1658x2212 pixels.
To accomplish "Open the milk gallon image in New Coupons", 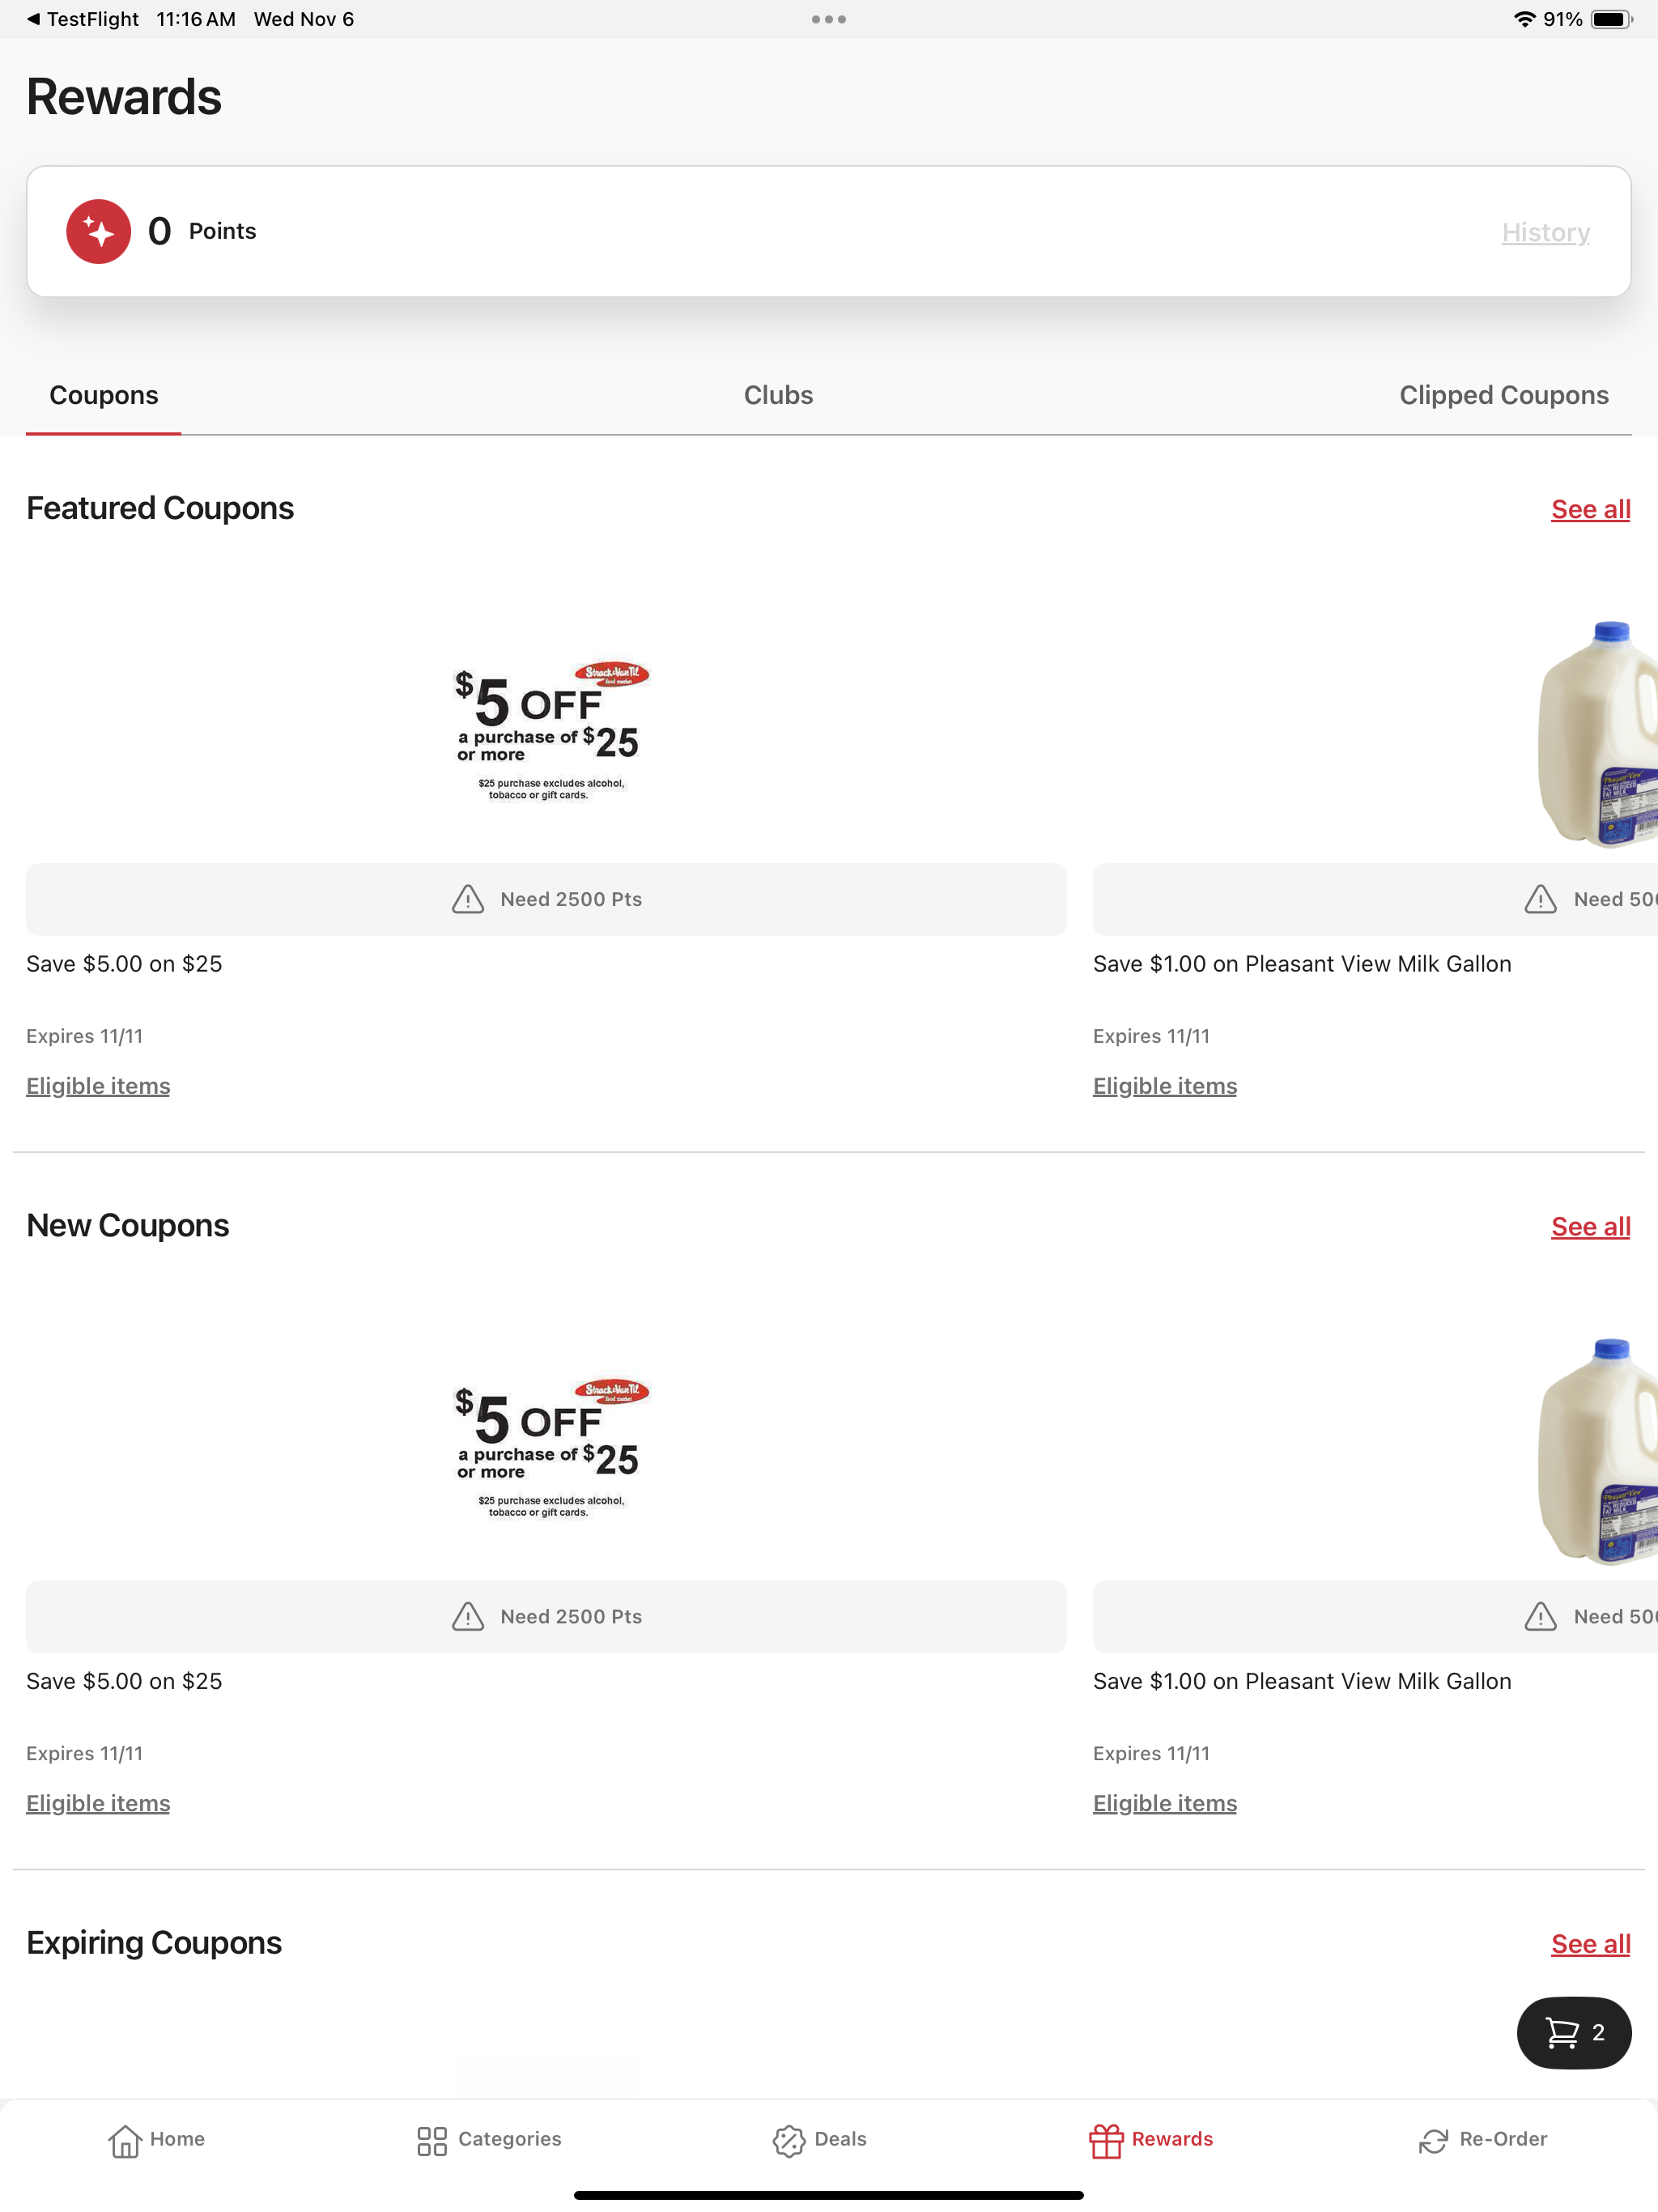I will pos(1597,1450).
